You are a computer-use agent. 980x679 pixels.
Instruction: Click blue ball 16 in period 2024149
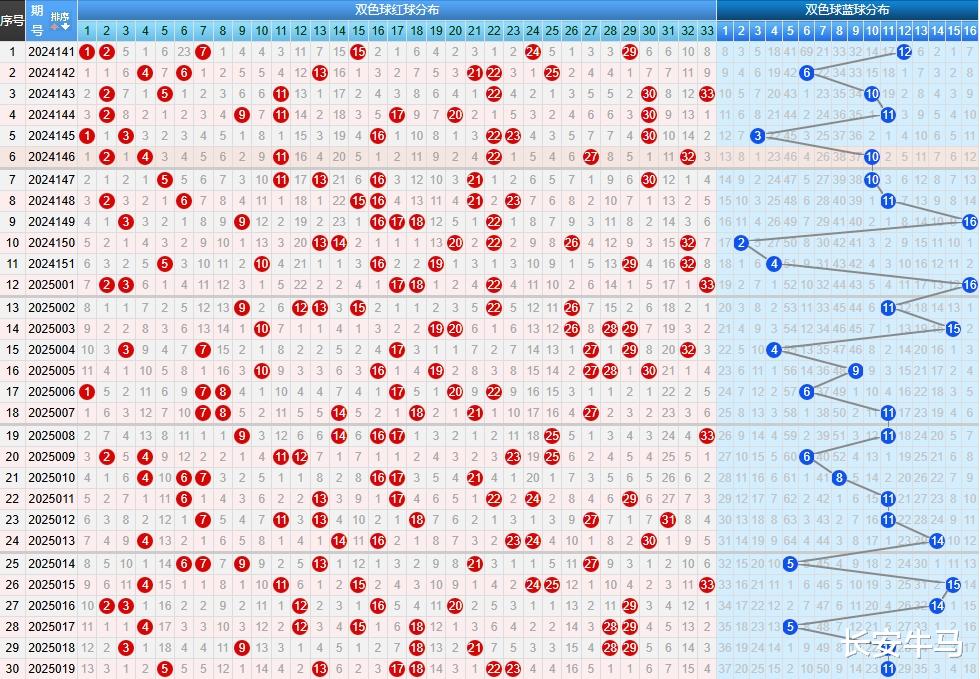[969, 222]
